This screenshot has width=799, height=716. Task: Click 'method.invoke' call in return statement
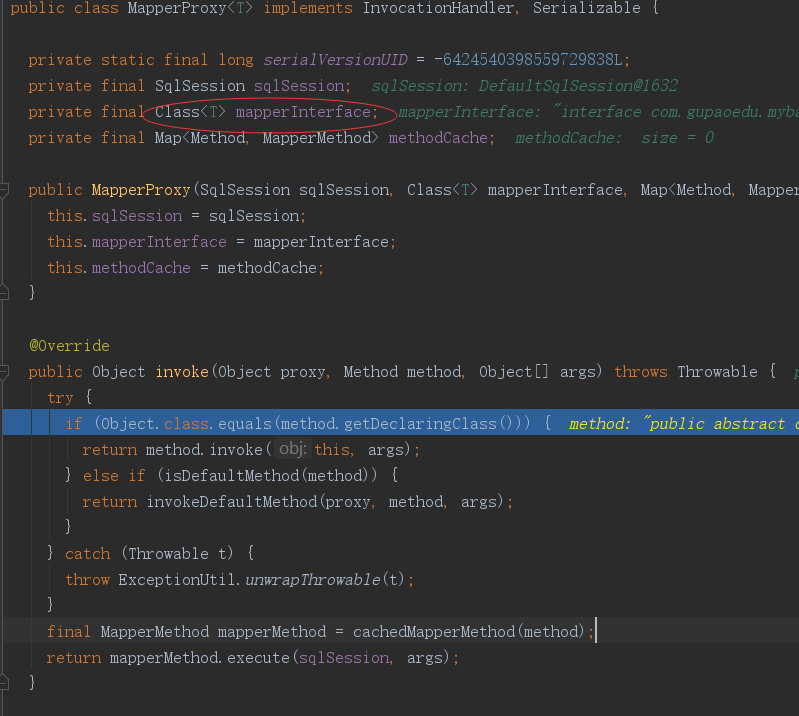[x=204, y=449]
